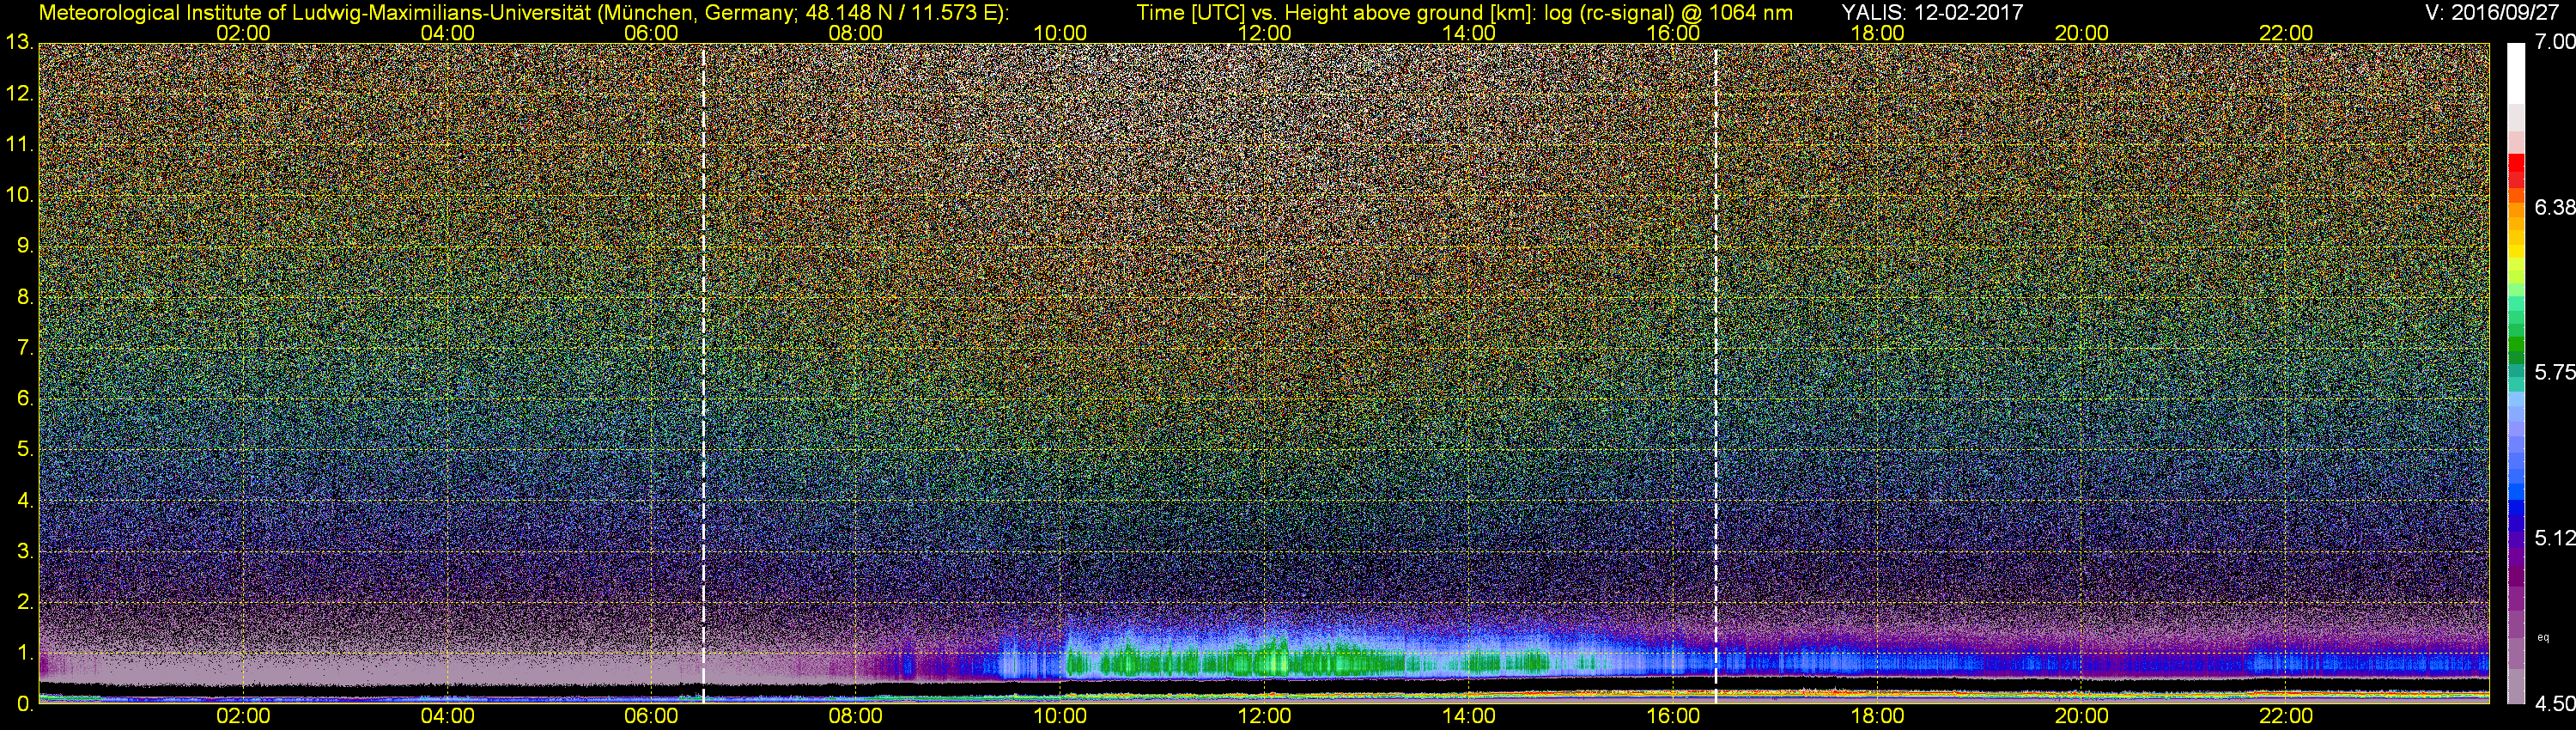Select the 08:00 label on the bottom time axis
Screen dimensions: 2576x730
[856, 717]
